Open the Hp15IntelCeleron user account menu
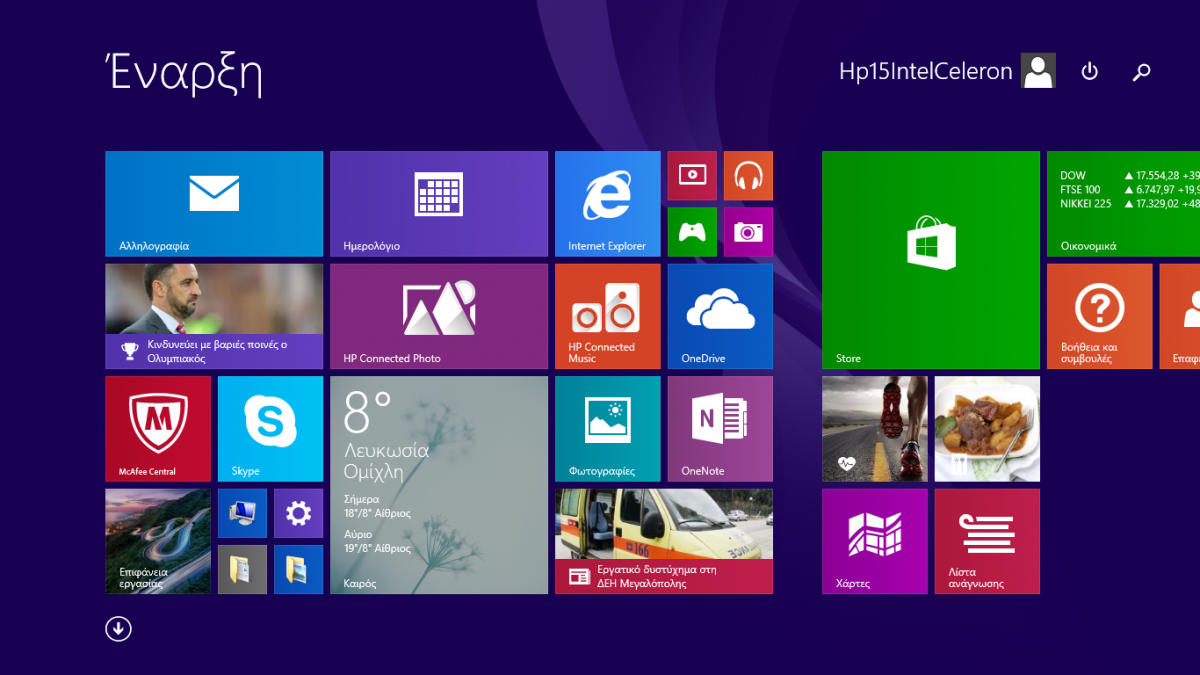The height and width of the screenshot is (675, 1200). pos(946,71)
